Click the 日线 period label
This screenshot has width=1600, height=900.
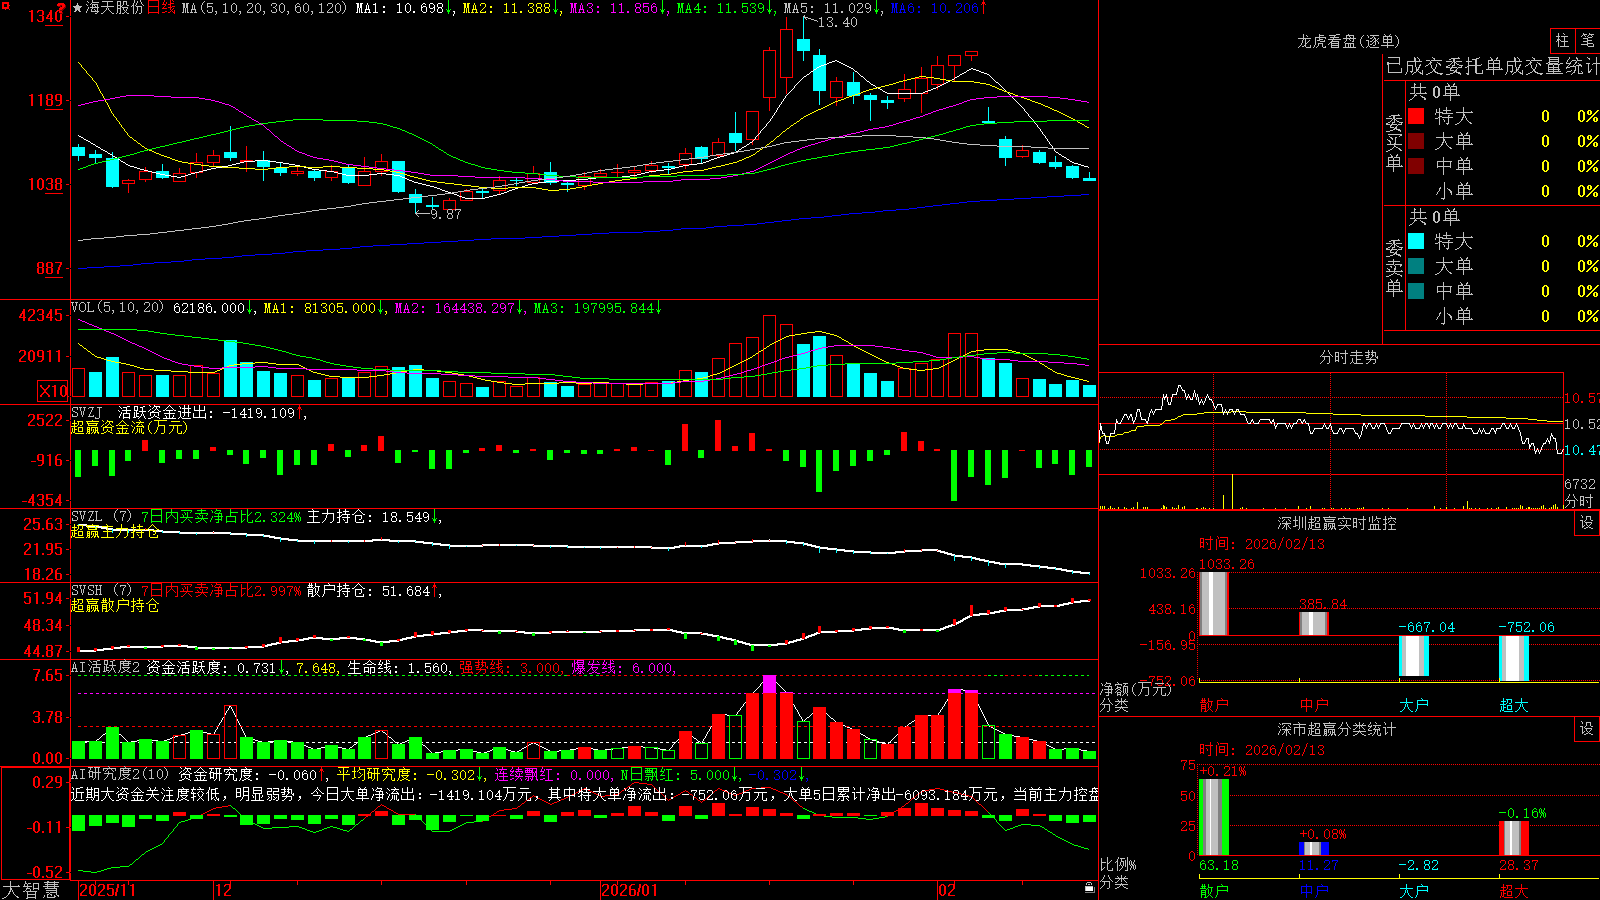pyautogui.click(x=161, y=8)
